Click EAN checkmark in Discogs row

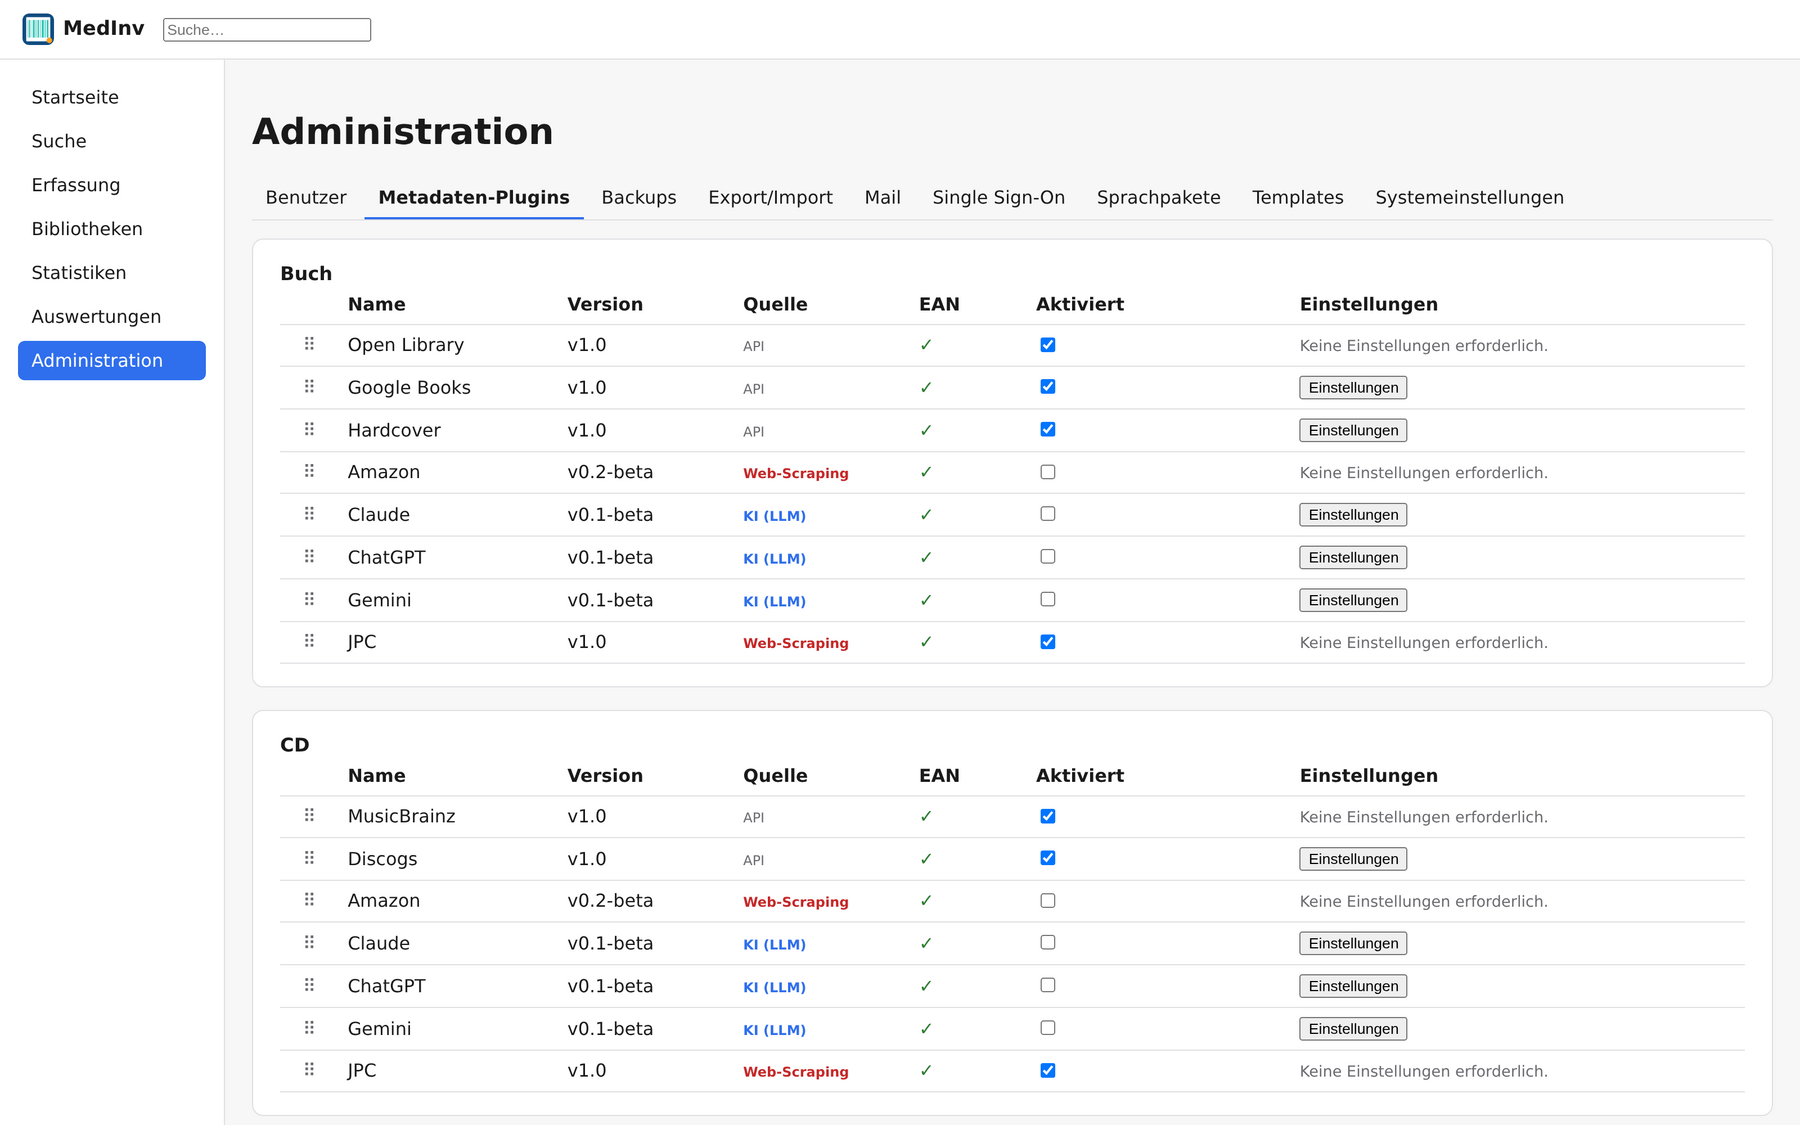coord(926,859)
